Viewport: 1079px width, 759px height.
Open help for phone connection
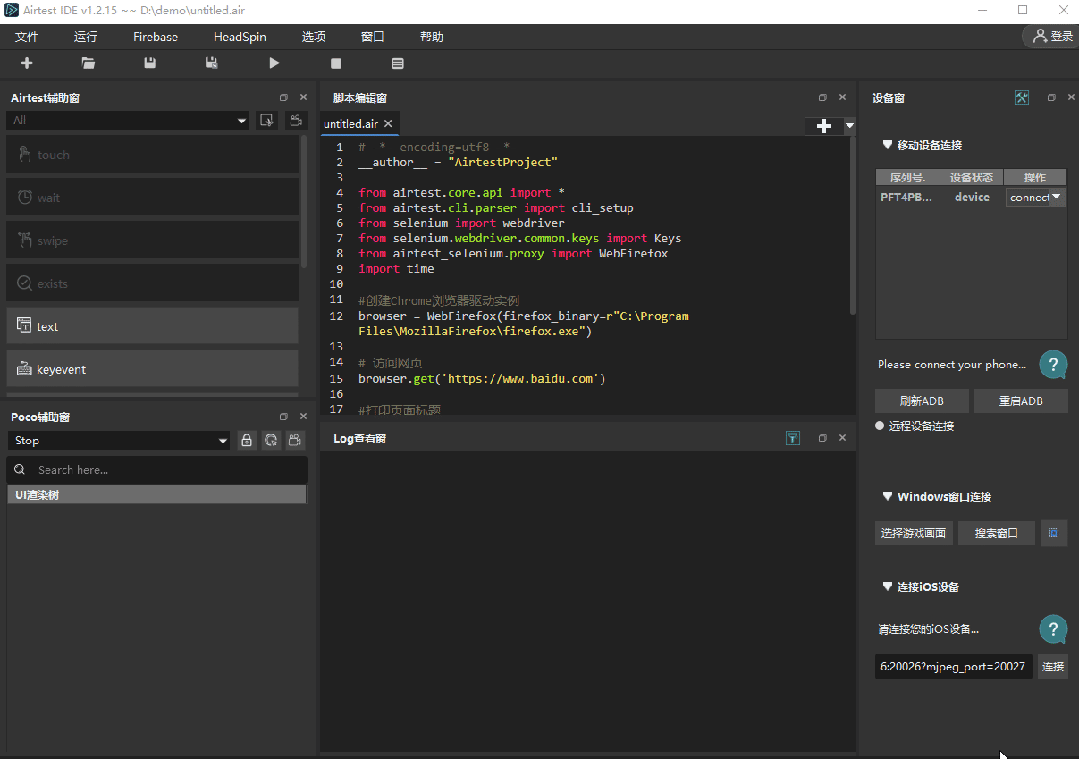click(1053, 365)
